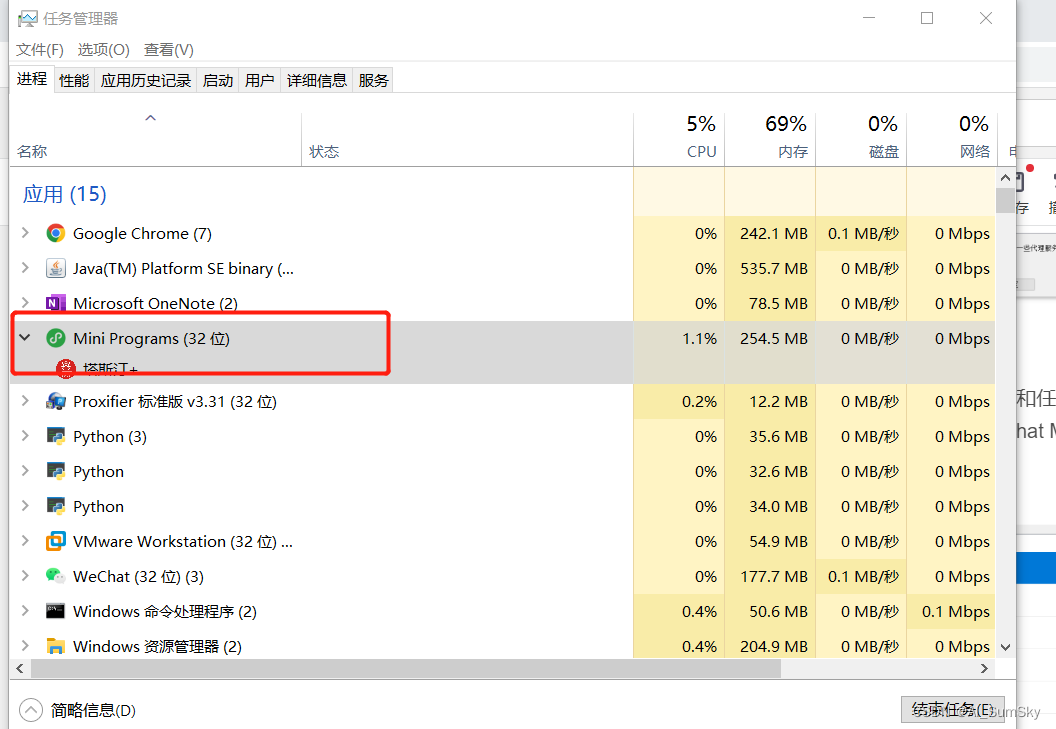Image resolution: width=1056 pixels, height=729 pixels.
Task: Switch to the 详细信息 tab
Action: tap(317, 81)
